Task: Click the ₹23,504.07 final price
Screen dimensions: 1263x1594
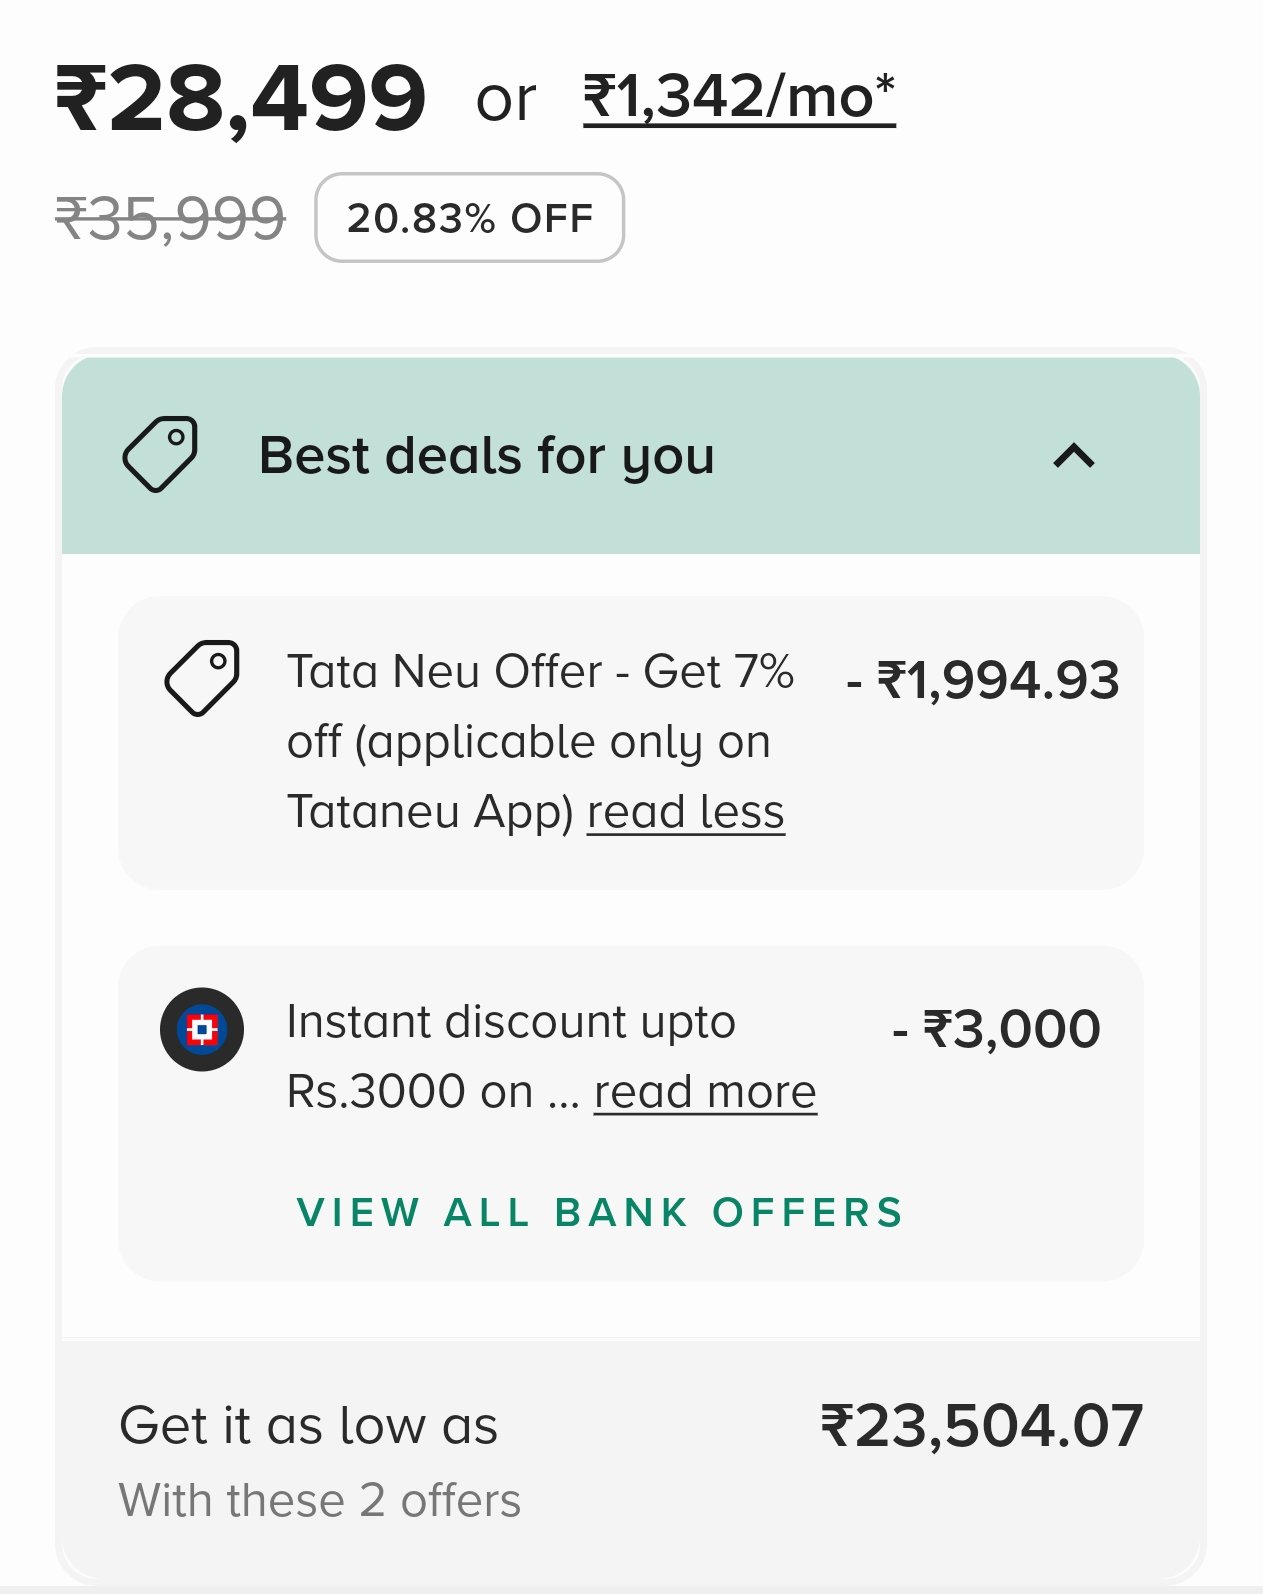Action: [x=981, y=1425]
